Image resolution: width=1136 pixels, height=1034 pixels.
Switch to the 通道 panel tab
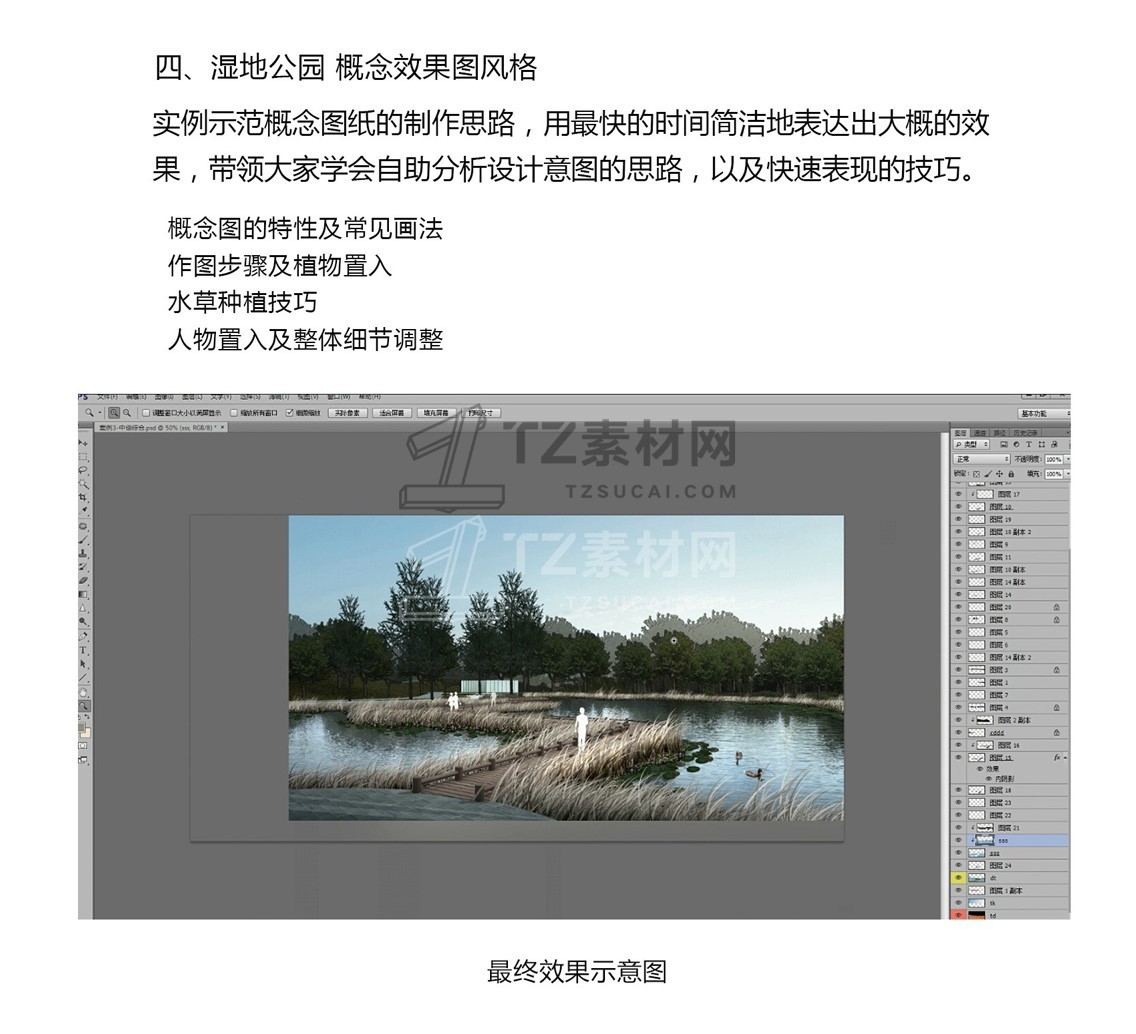tap(980, 433)
